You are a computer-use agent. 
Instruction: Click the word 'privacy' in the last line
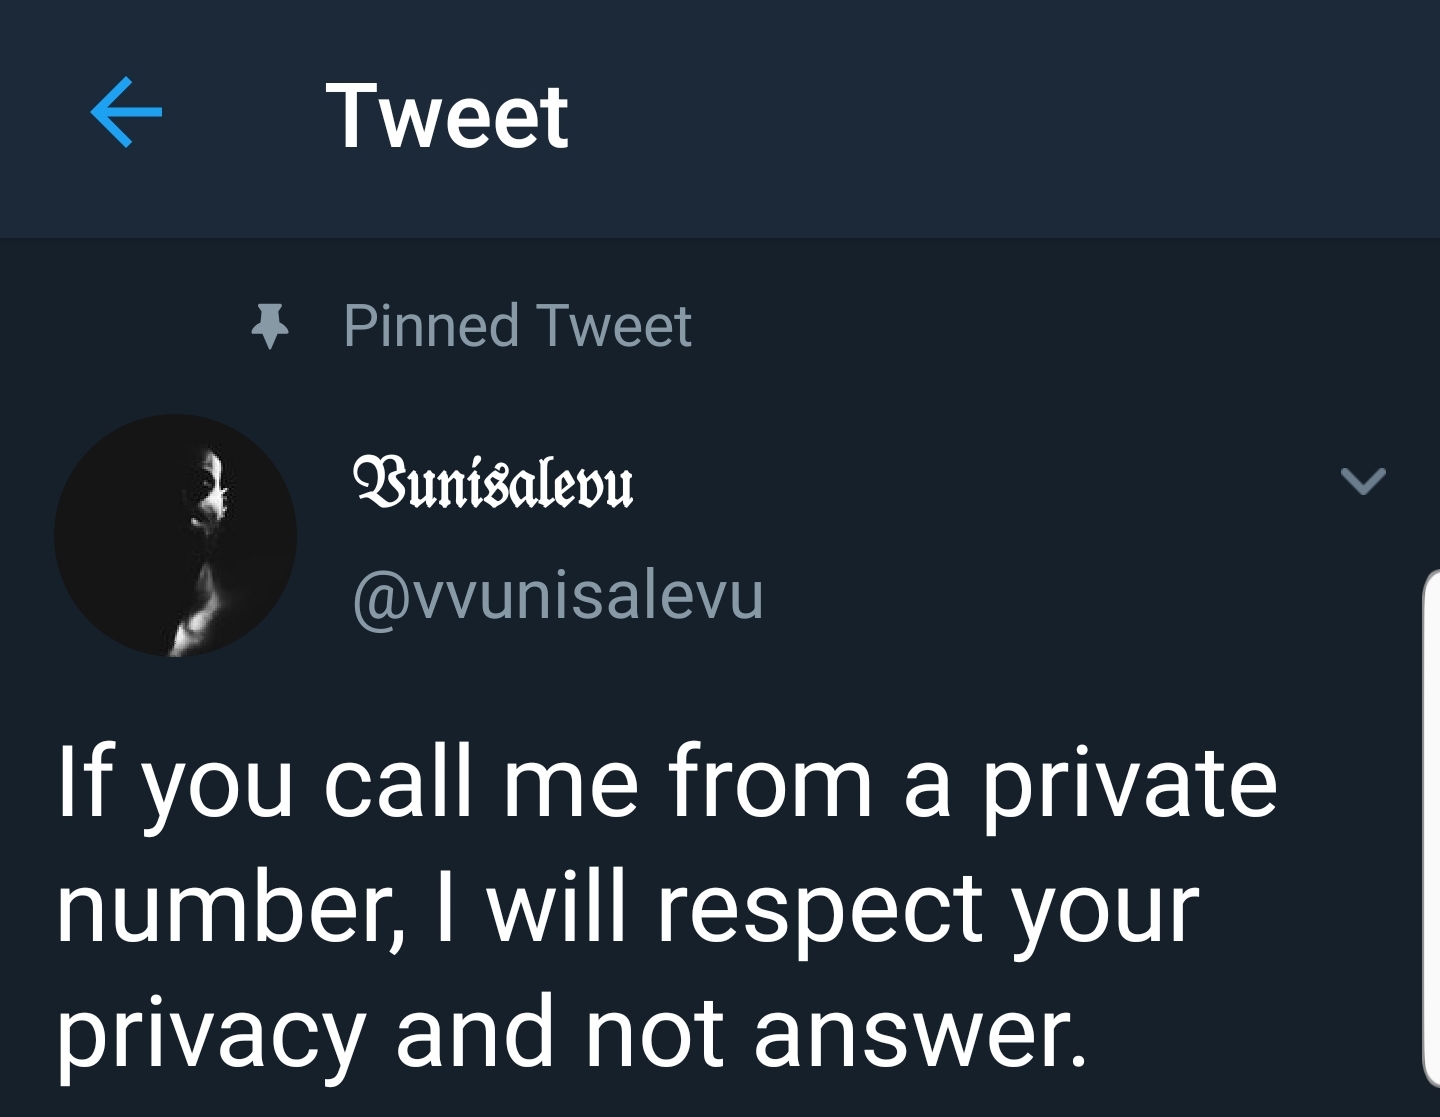(x=211, y=1038)
